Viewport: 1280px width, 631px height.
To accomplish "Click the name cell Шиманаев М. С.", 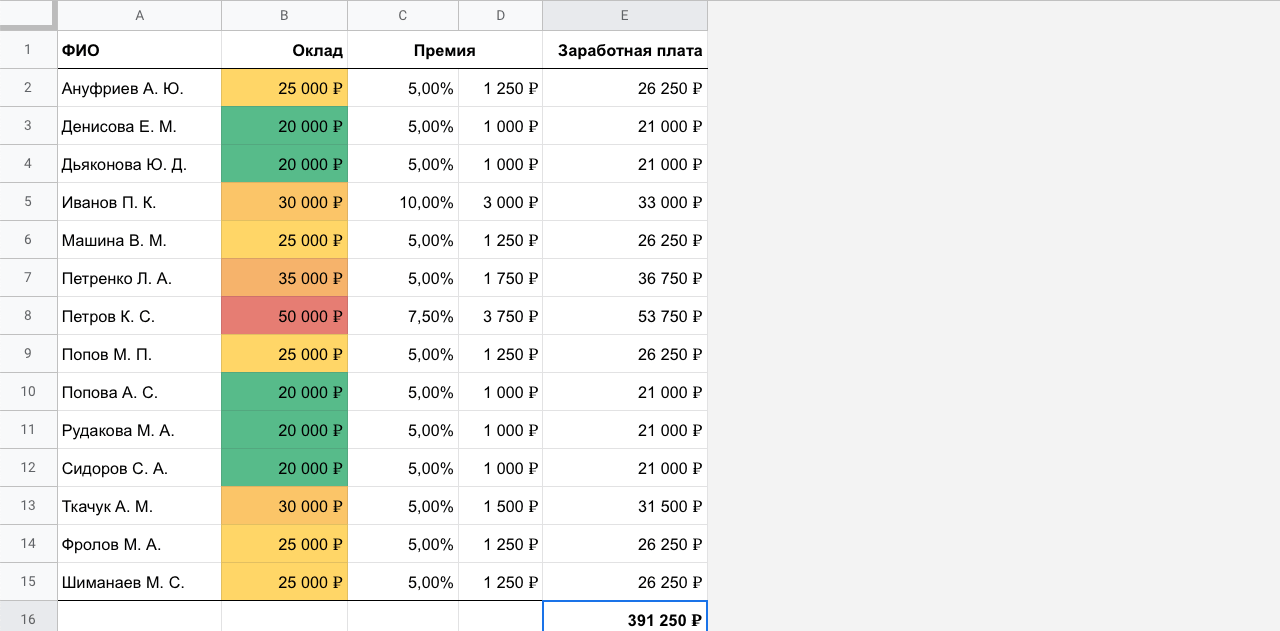I will (x=139, y=582).
